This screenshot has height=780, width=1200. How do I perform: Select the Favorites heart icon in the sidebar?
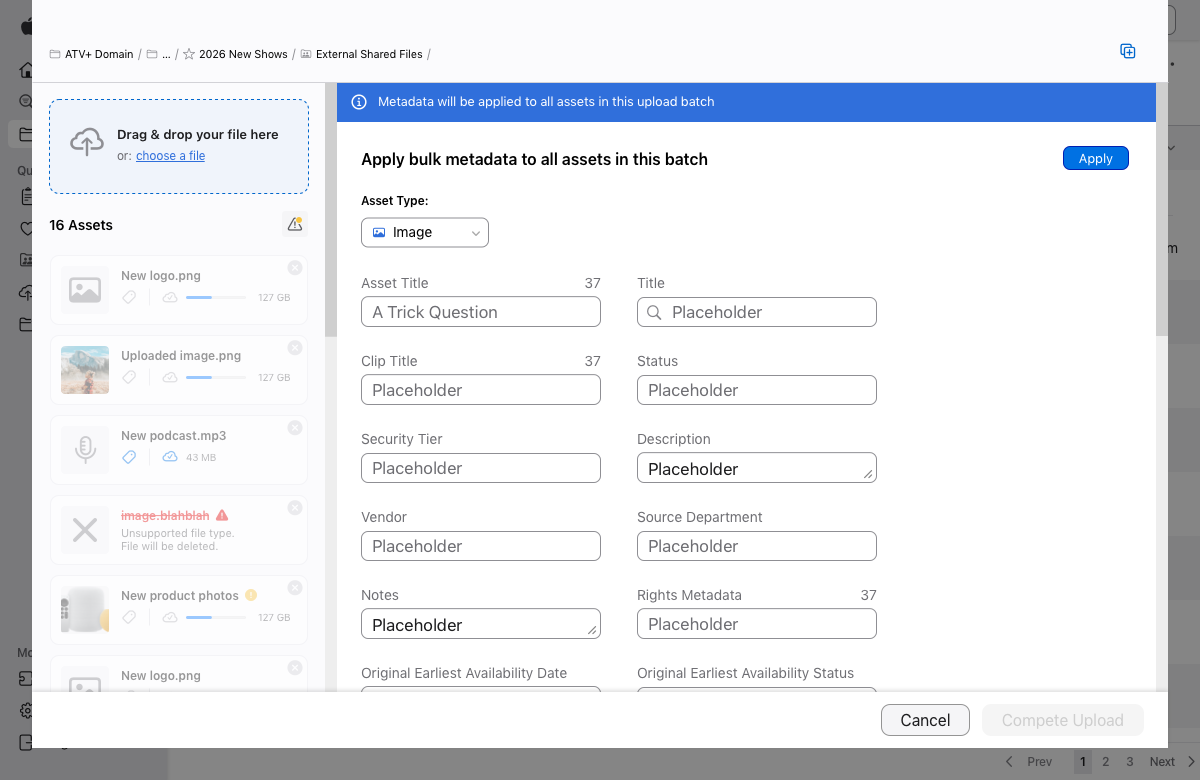pos(27,229)
